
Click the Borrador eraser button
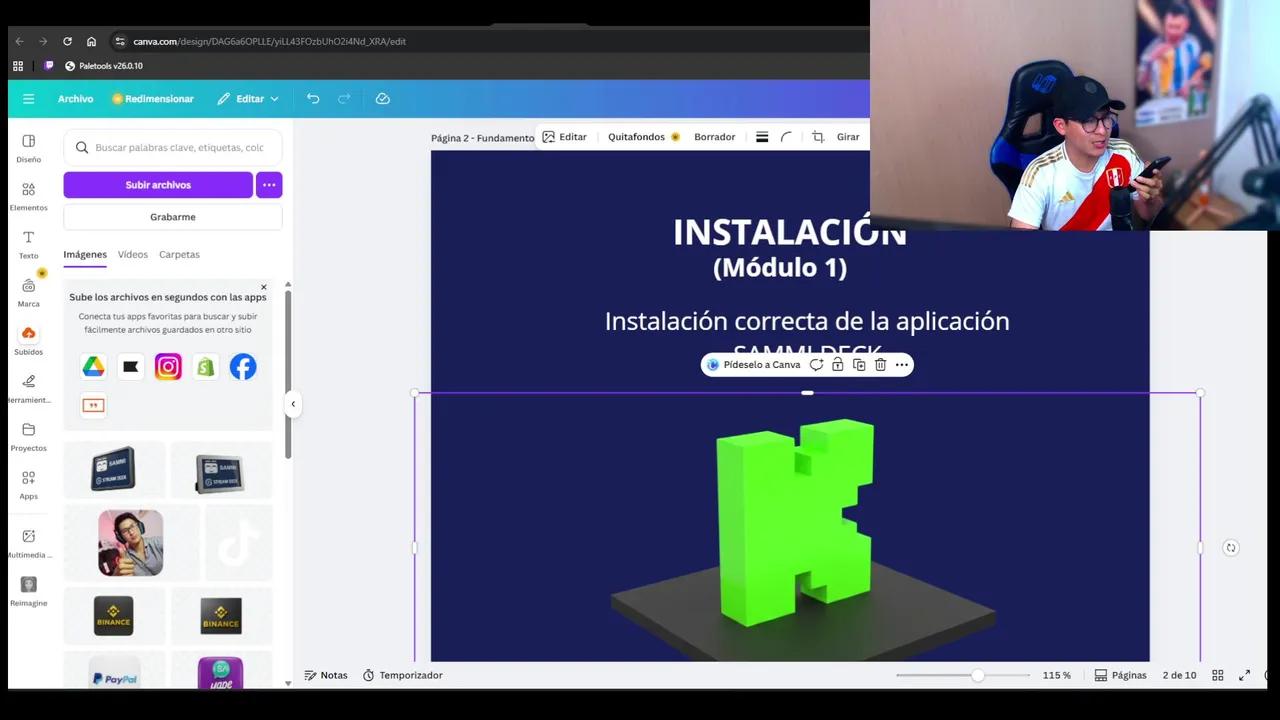pyautogui.click(x=715, y=137)
